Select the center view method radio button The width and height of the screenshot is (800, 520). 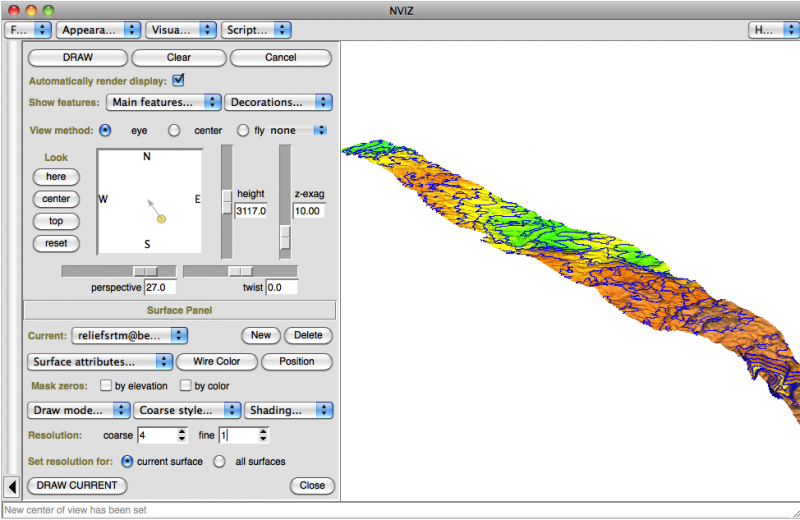174,130
